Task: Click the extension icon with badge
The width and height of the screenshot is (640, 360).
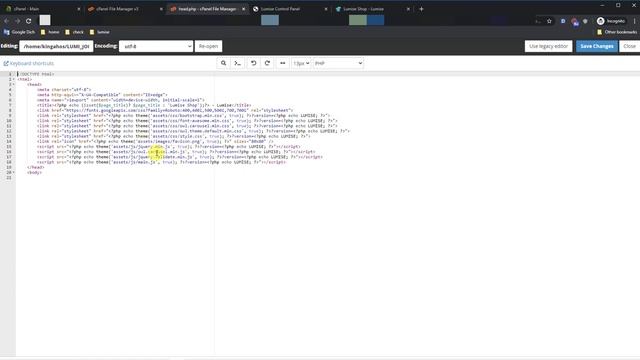Action: pyautogui.click(x=575, y=22)
